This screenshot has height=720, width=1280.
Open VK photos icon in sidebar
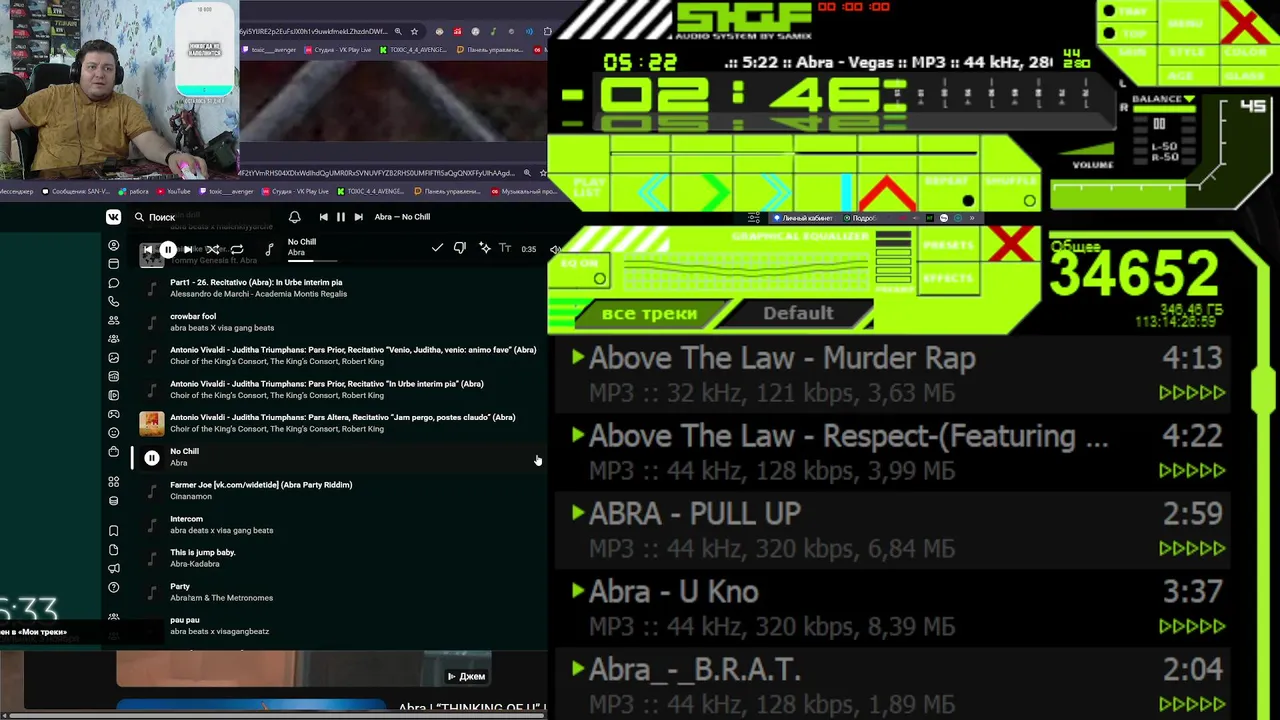coord(113,358)
